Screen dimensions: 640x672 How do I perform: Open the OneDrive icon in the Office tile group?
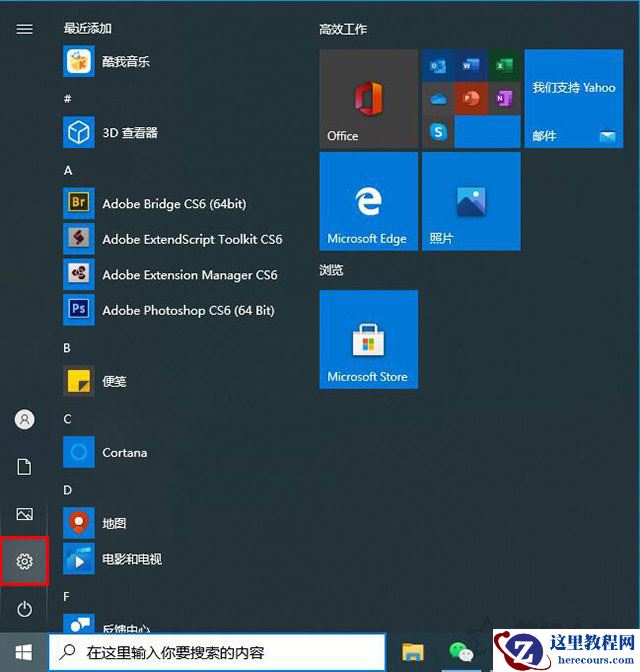point(438,99)
